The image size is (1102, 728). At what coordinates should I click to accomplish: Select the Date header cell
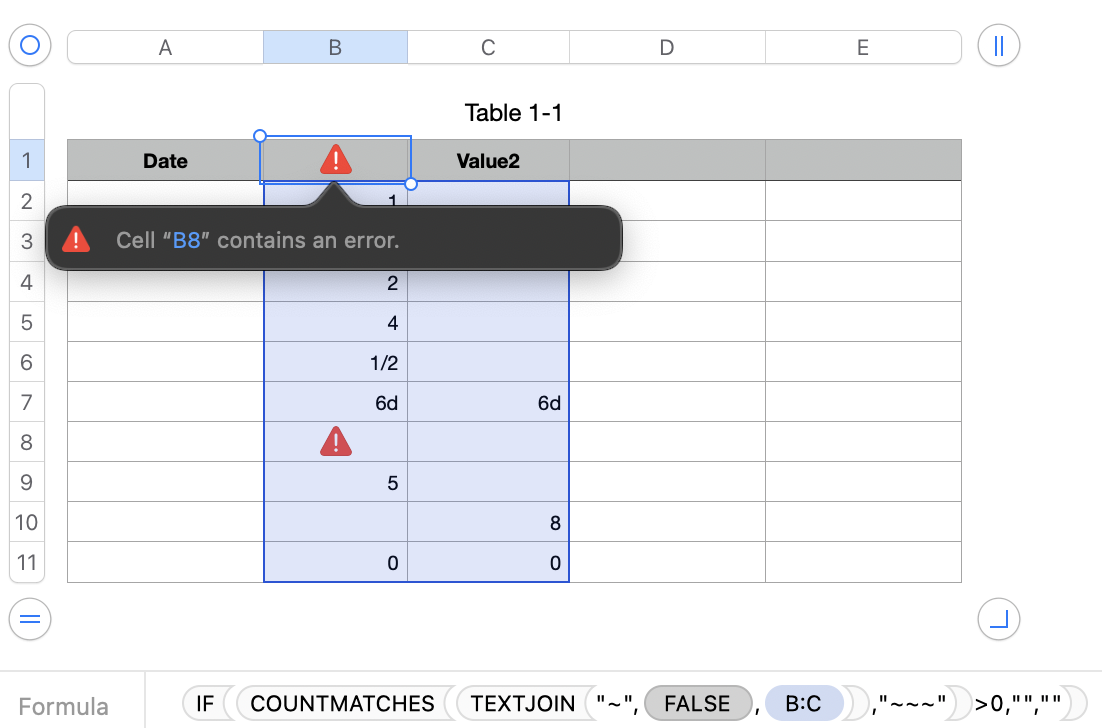(165, 161)
